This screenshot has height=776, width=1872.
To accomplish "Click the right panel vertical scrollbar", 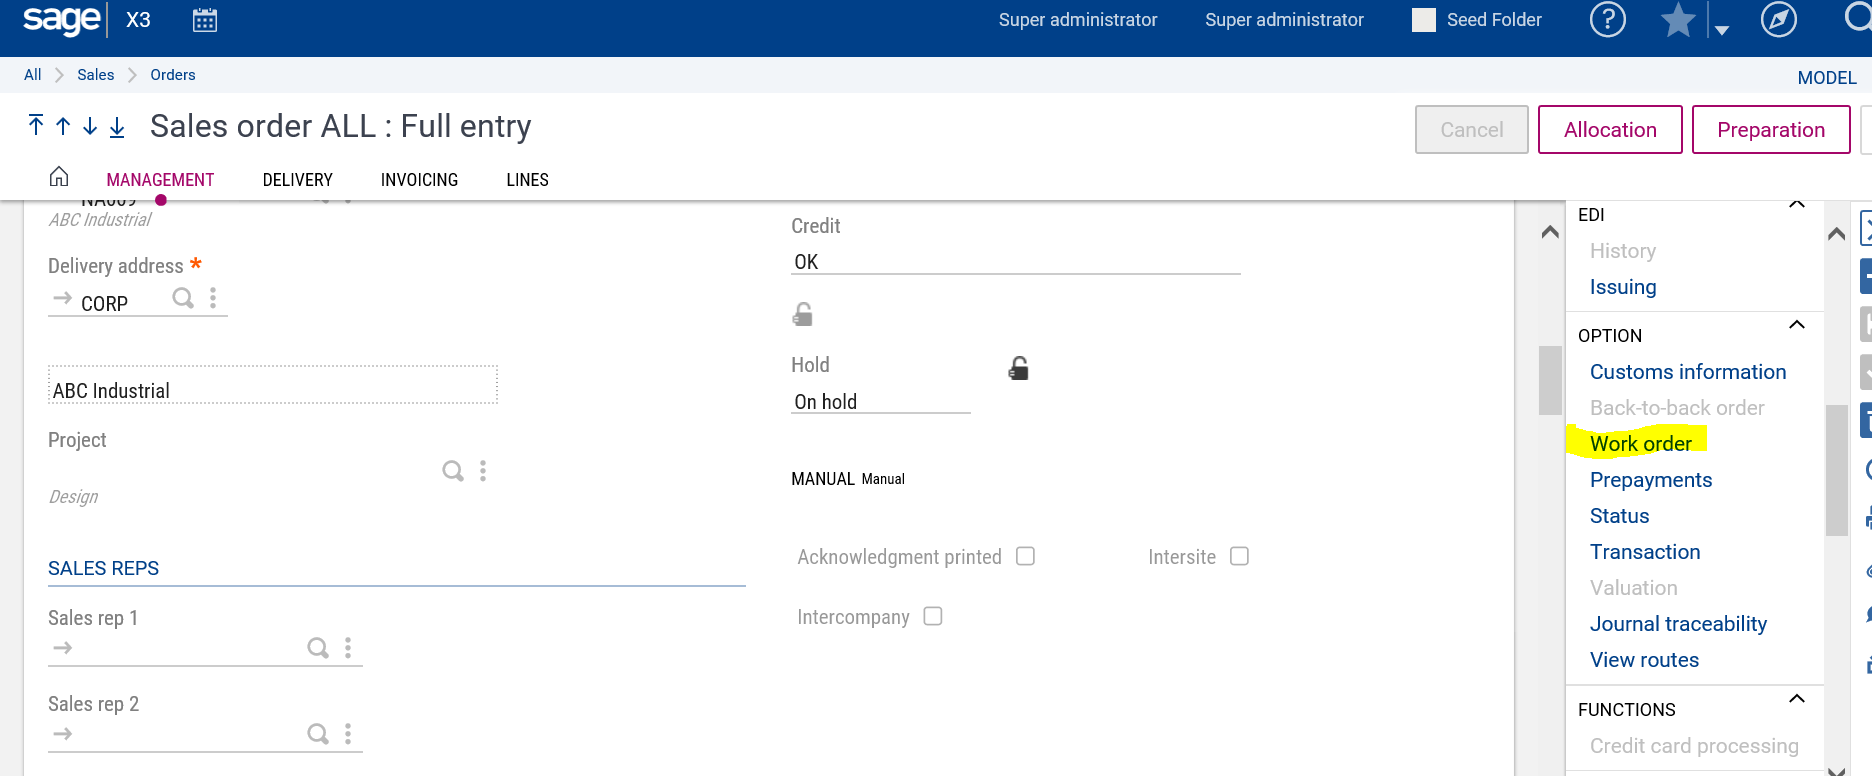I will [1836, 470].
